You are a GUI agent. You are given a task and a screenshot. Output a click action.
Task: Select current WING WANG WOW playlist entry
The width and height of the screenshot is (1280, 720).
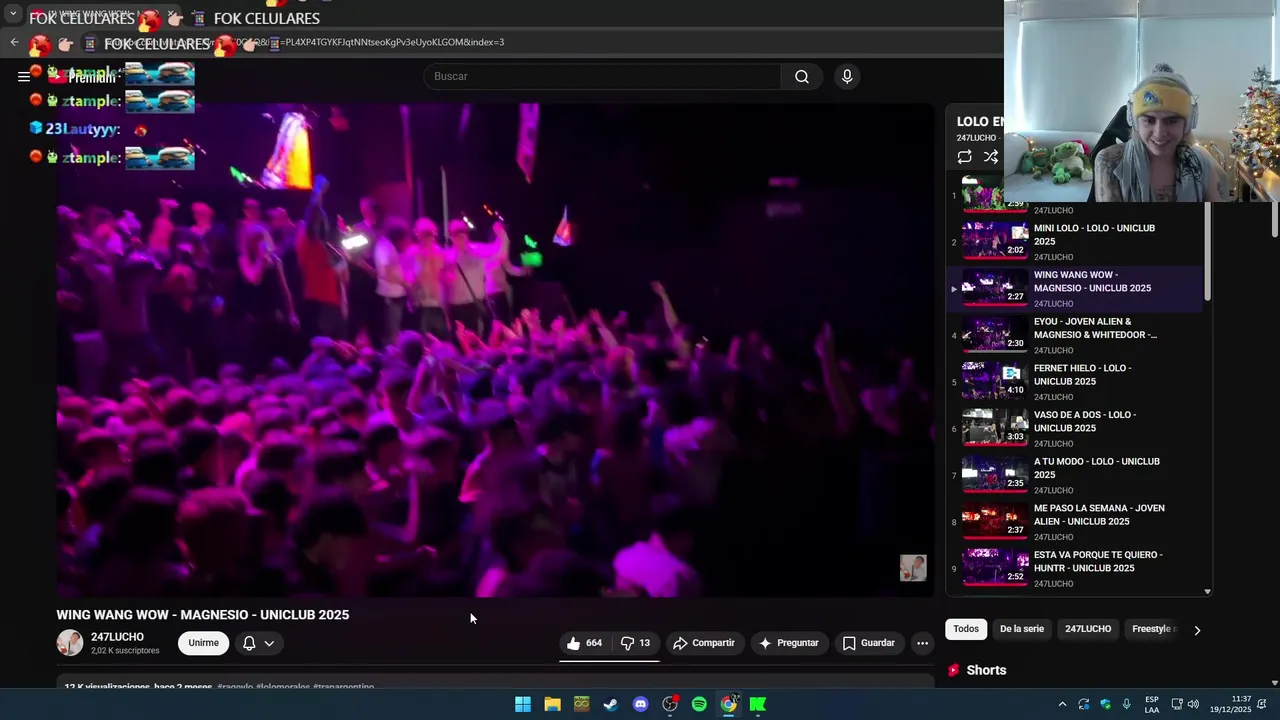(x=1075, y=288)
